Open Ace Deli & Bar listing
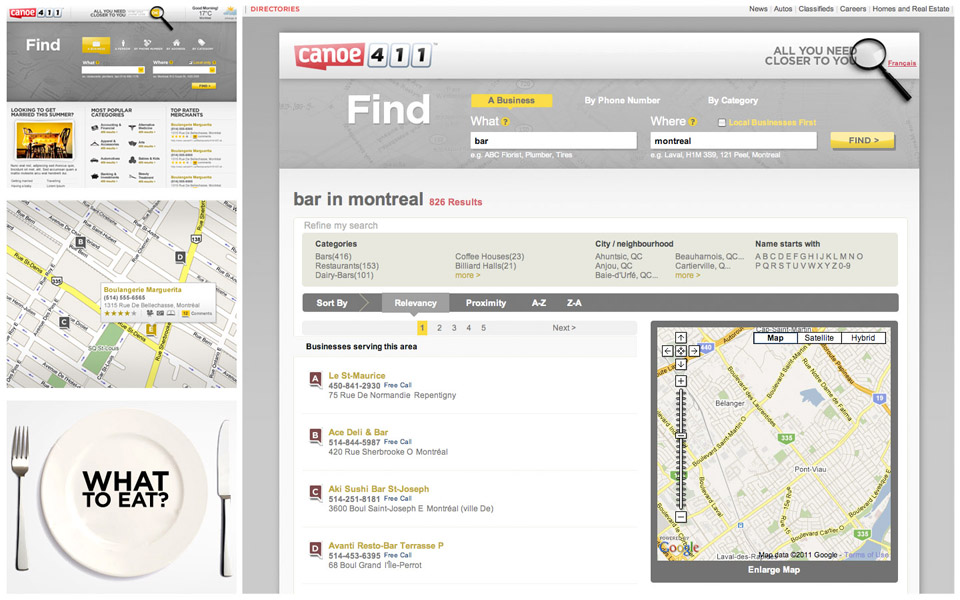The image size is (960, 600). (x=358, y=432)
